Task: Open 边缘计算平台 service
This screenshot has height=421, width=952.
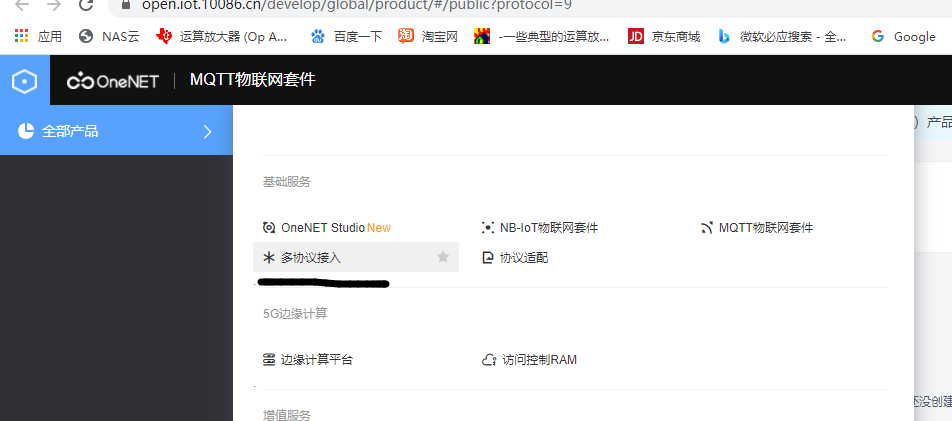Action: point(307,360)
